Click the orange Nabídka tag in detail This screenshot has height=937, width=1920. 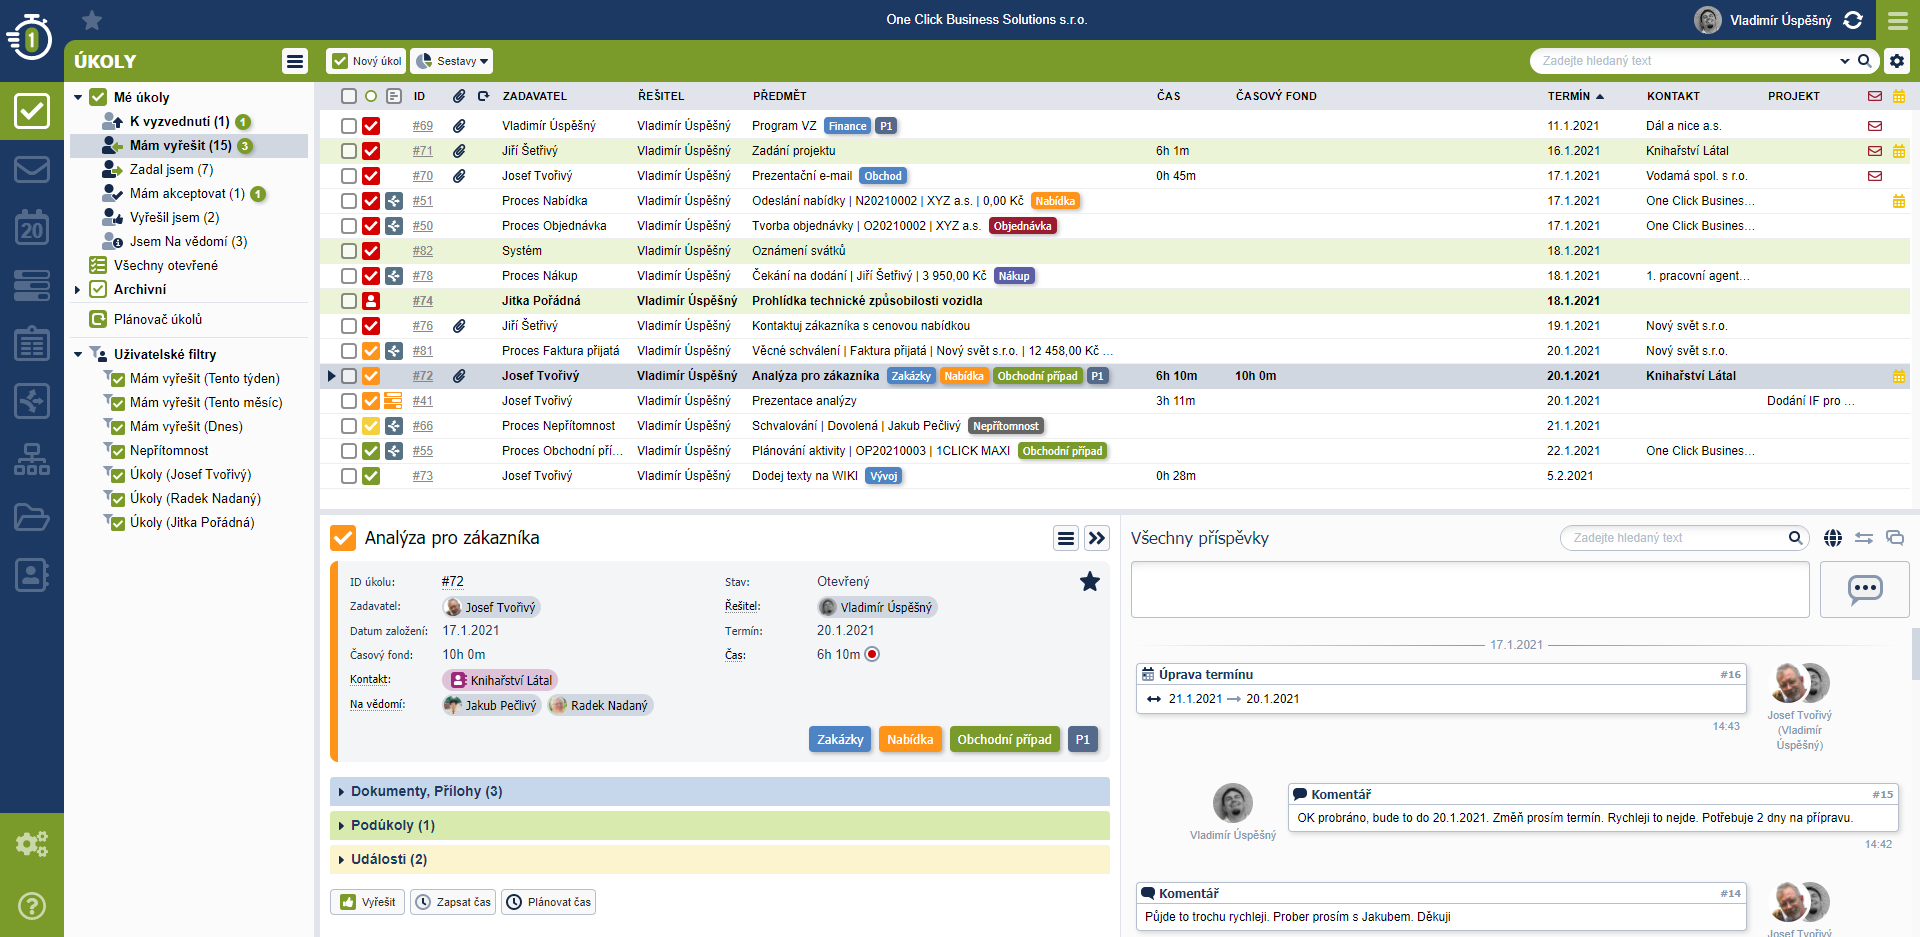pyautogui.click(x=910, y=740)
